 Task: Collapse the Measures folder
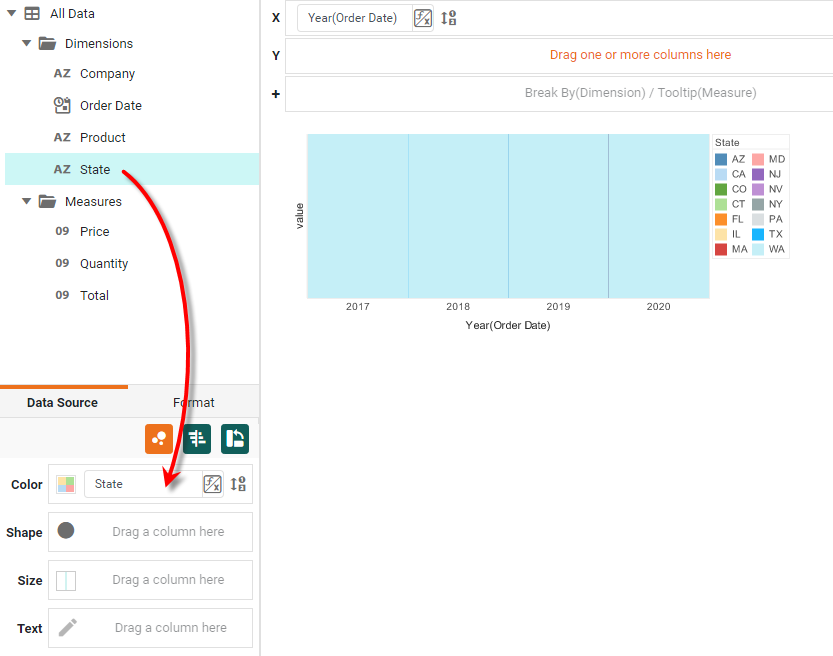[x=27, y=202]
